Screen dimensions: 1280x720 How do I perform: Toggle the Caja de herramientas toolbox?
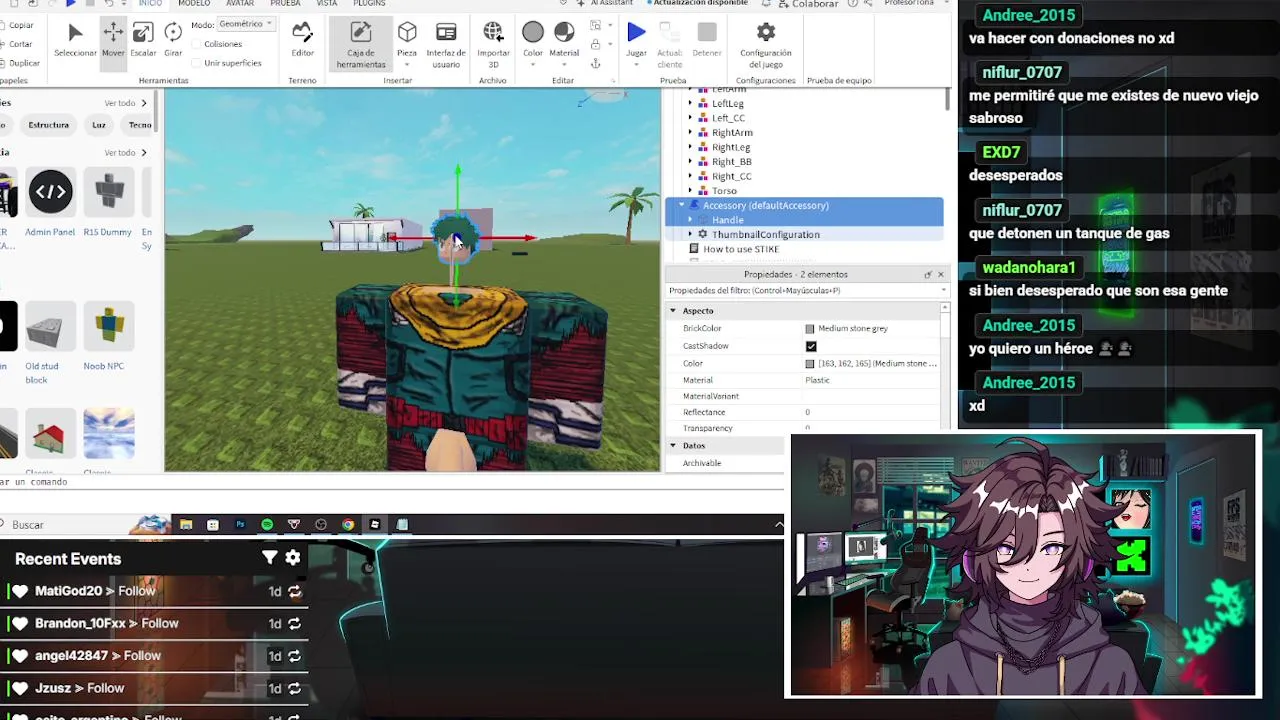point(361,45)
